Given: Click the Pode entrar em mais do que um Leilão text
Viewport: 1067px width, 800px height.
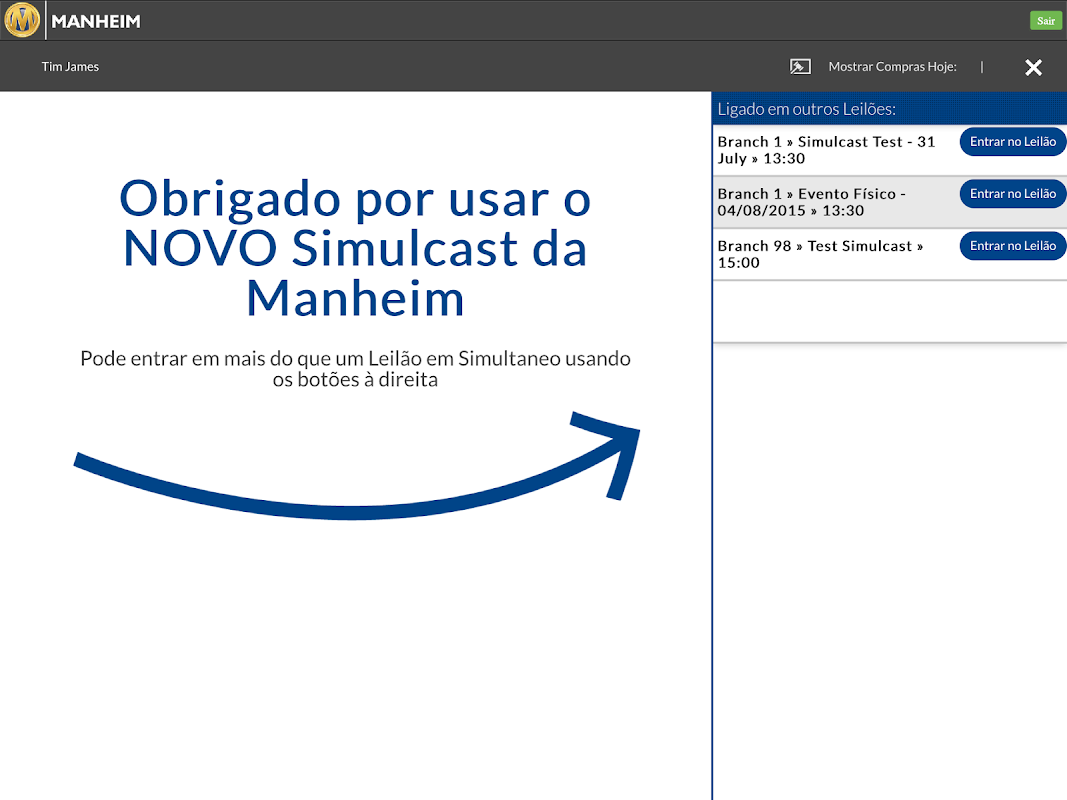Looking at the screenshot, I should click(355, 369).
